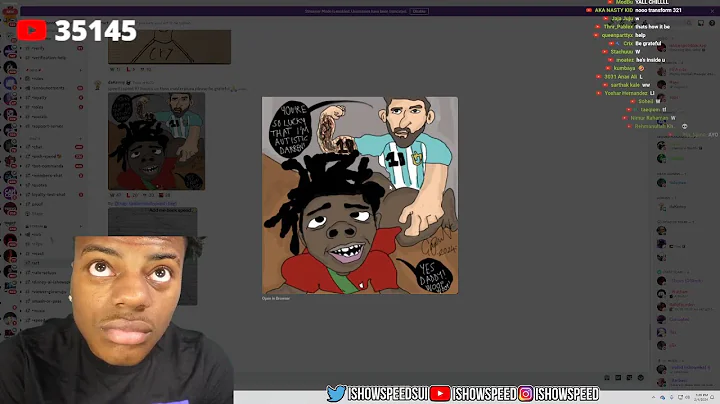
Task: Open the gift icon in chat bar
Action: (607, 377)
